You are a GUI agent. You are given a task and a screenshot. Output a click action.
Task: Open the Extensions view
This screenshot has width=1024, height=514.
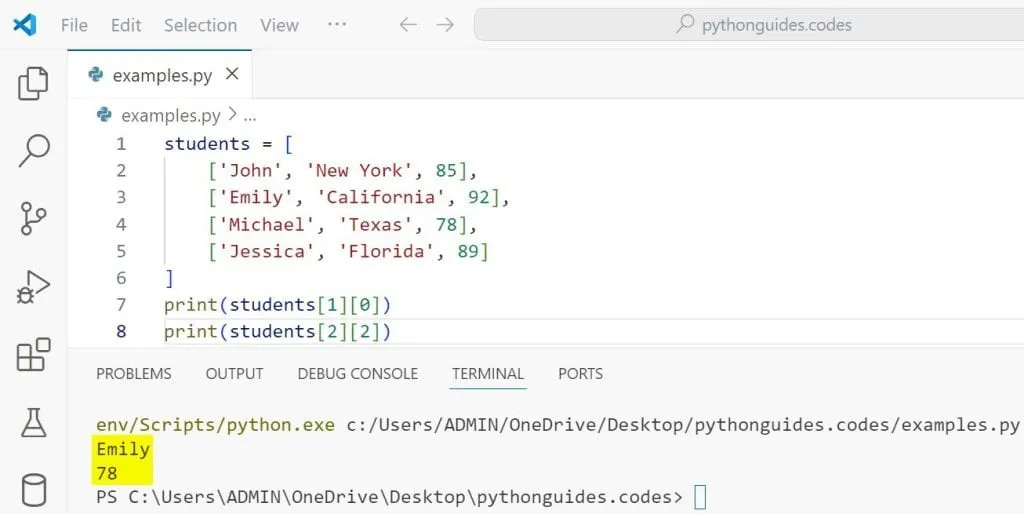click(33, 354)
